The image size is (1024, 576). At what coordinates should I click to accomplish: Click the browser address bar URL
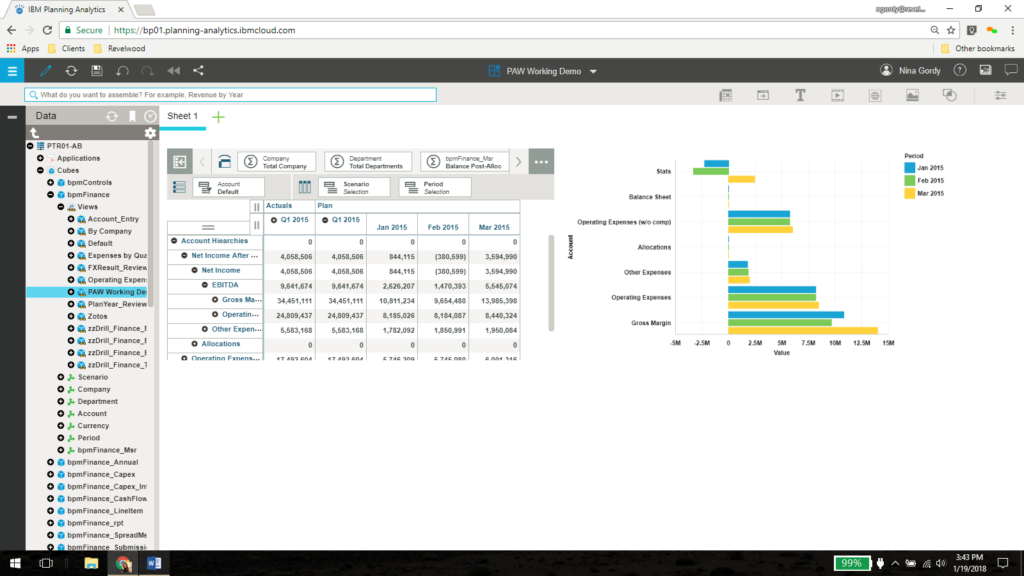[204, 30]
